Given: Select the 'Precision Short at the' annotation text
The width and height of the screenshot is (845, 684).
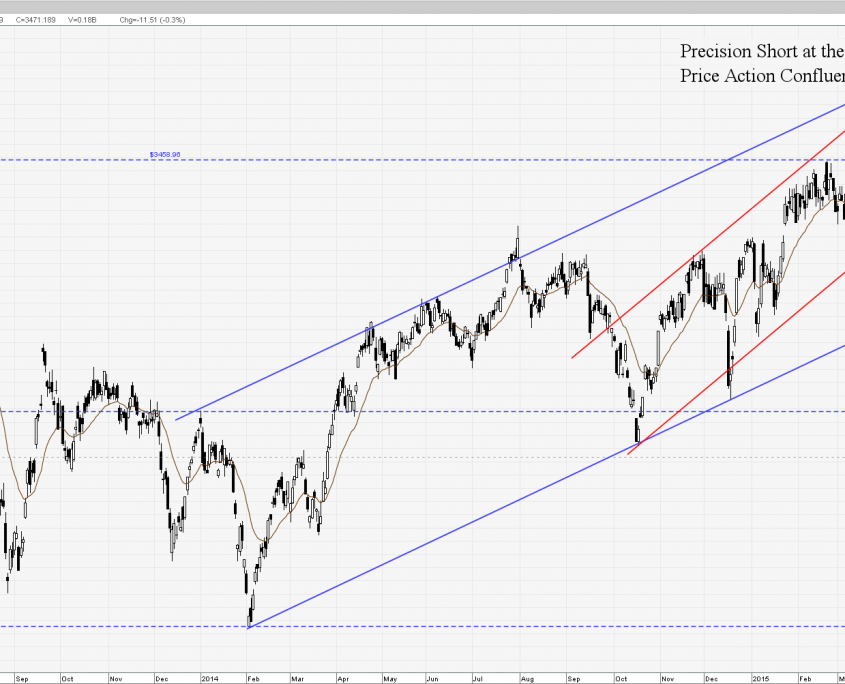Looking at the screenshot, I should (760, 51).
